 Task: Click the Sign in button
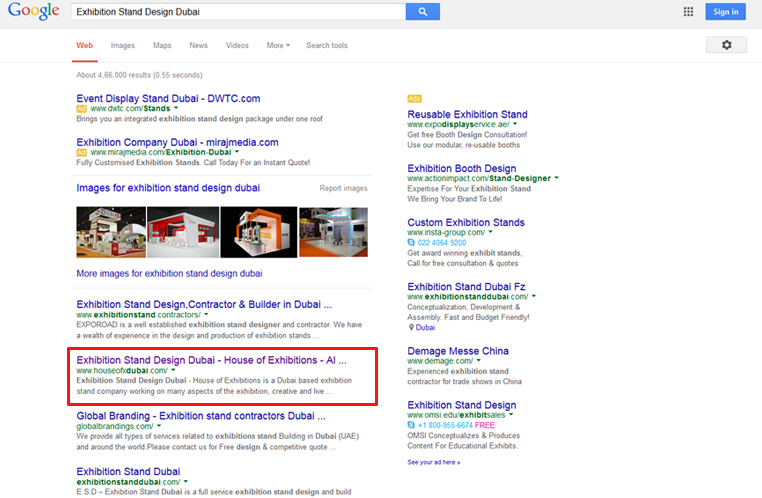pyautogui.click(x=724, y=12)
